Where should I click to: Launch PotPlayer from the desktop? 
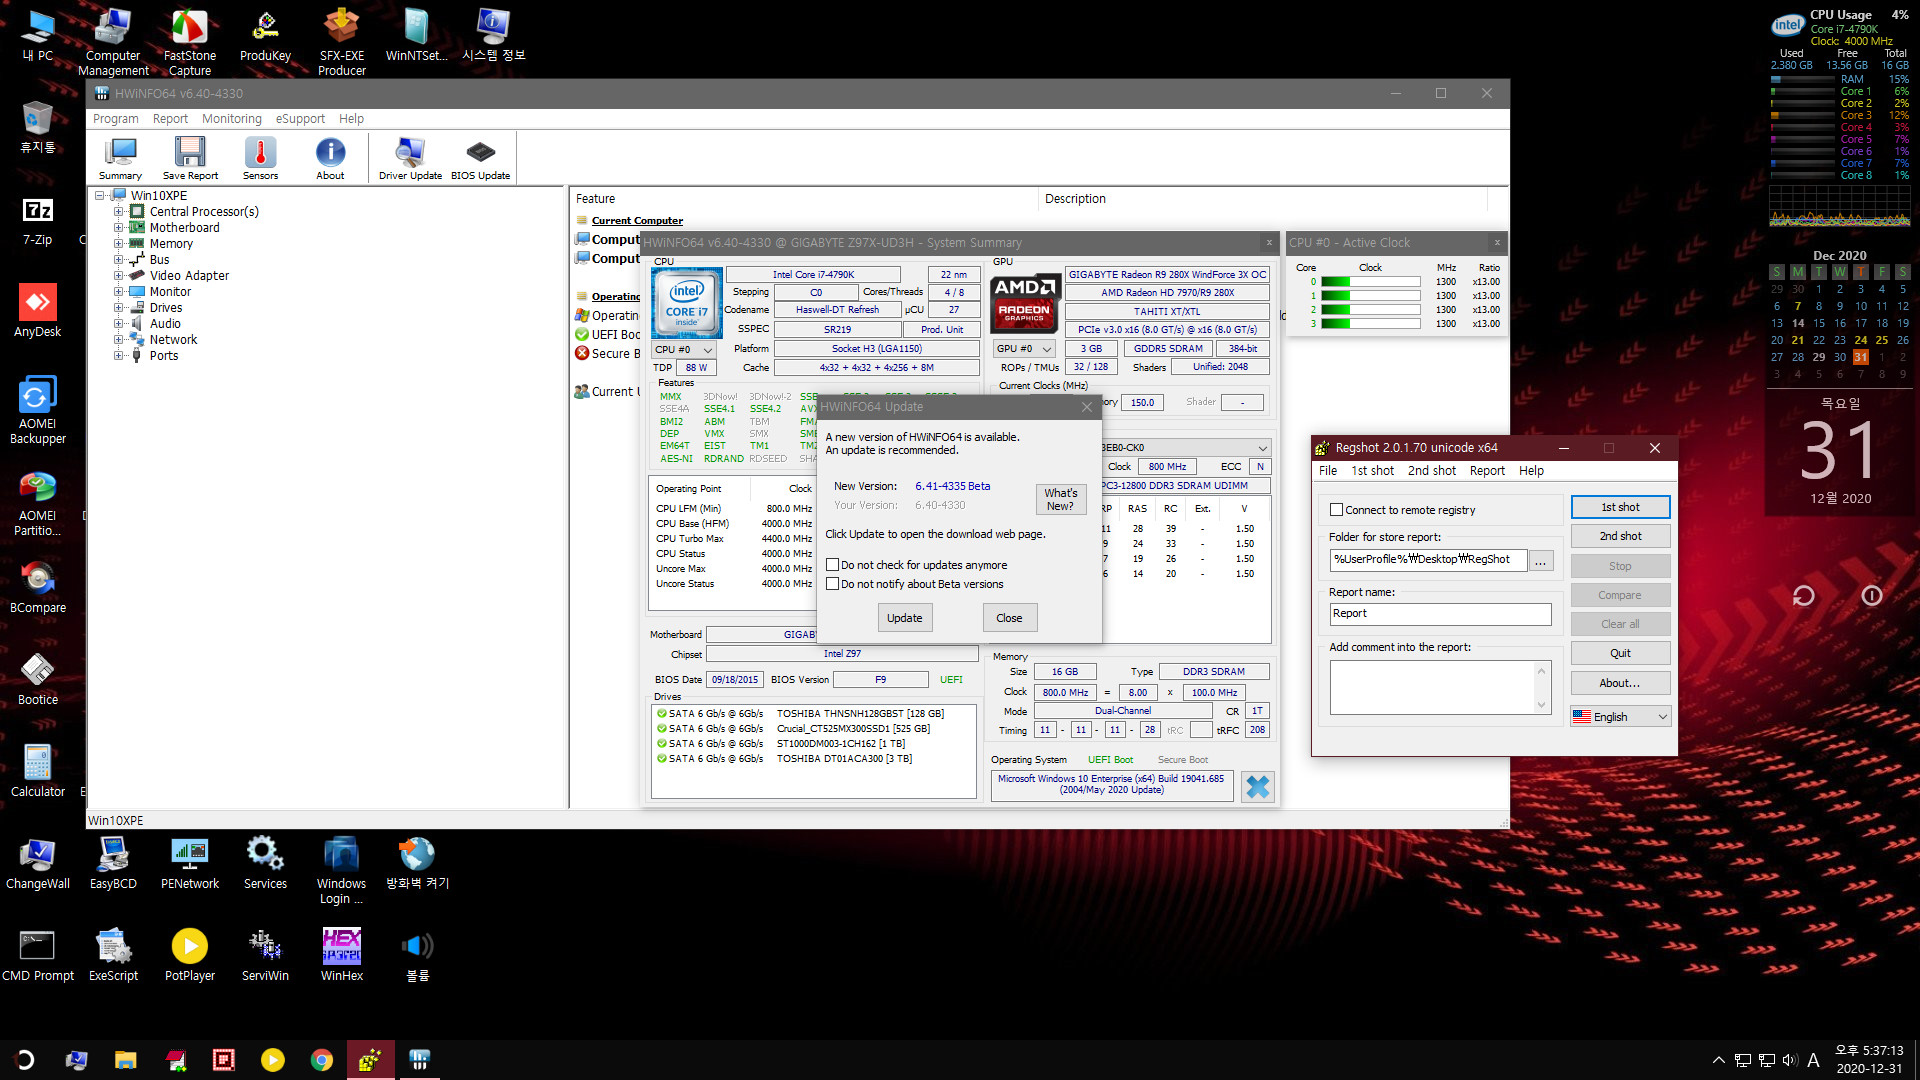pos(190,954)
